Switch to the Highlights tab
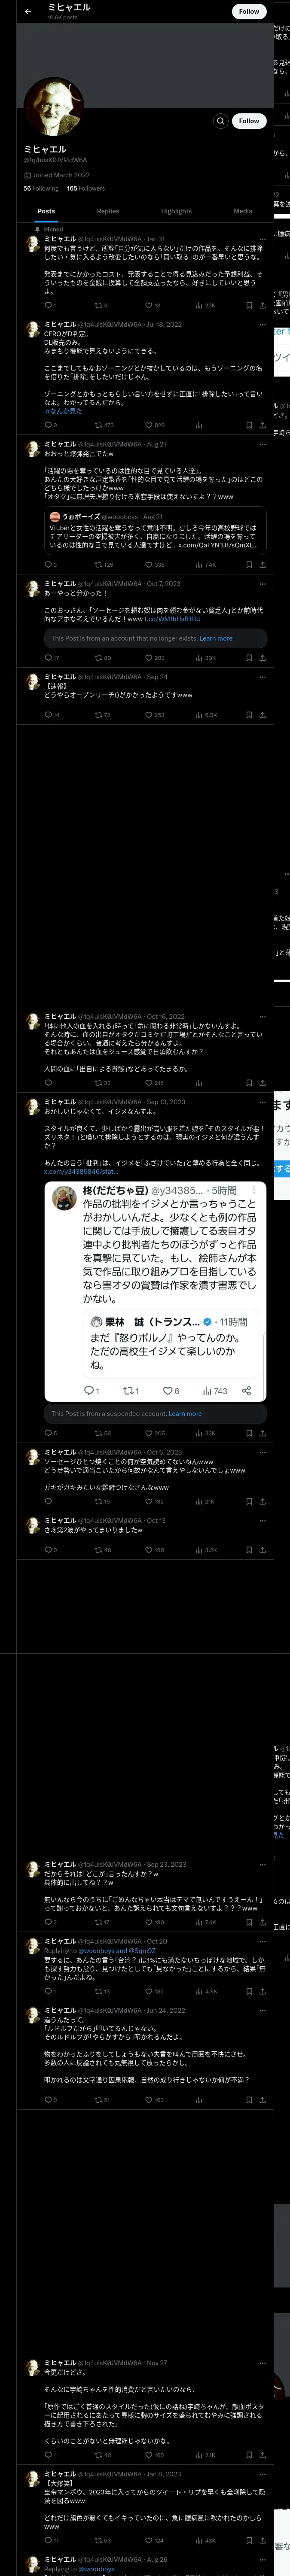The width and height of the screenshot is (290, 2576). 176,211
